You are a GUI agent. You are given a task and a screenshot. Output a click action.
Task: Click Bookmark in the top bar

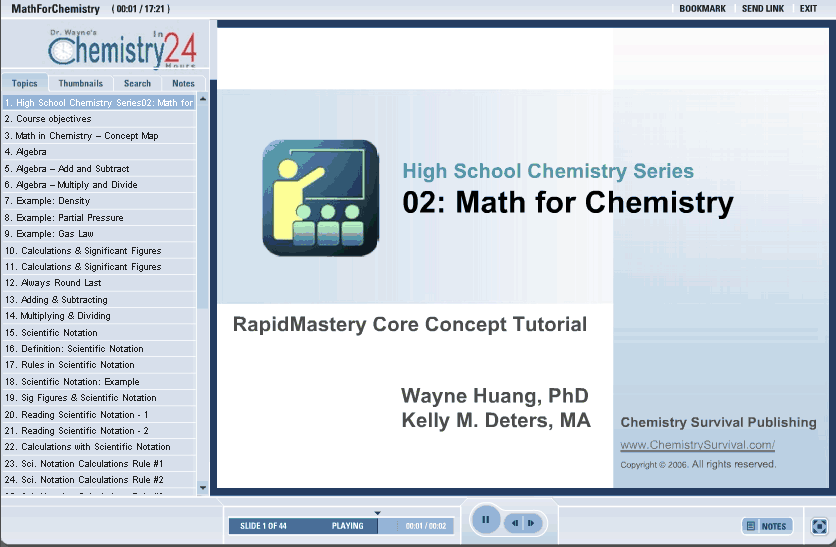(702, 9)
